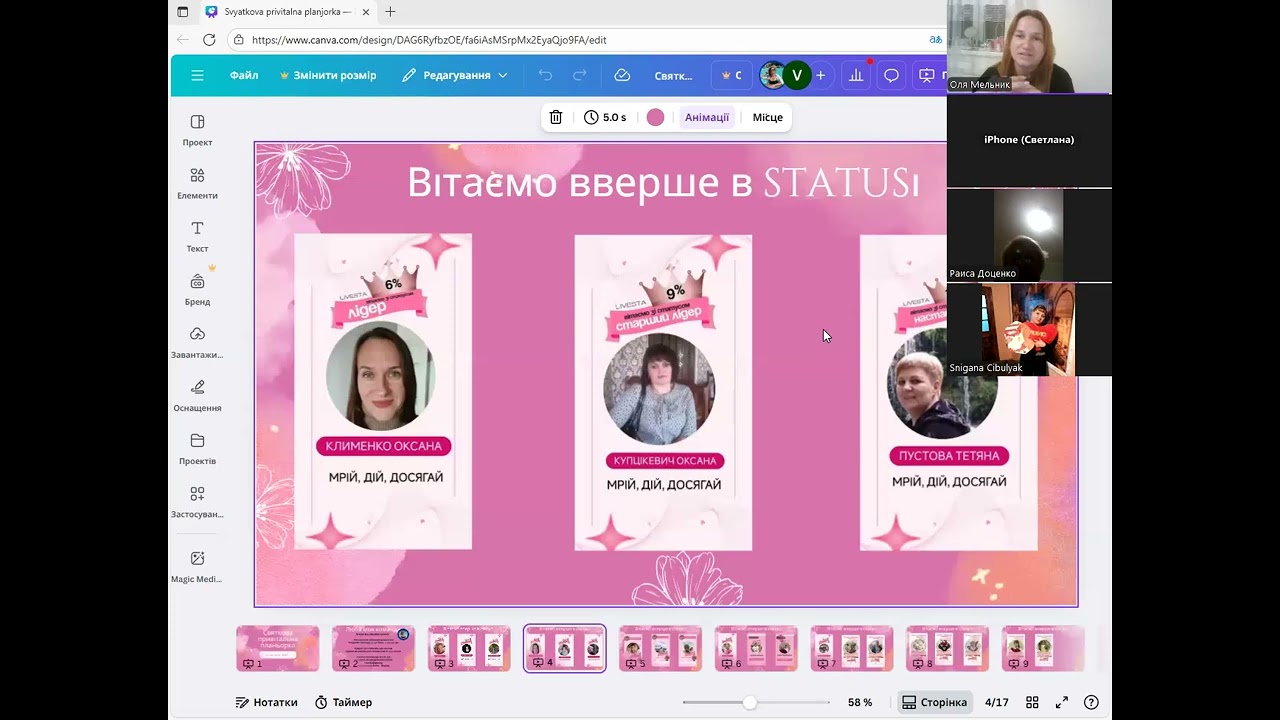This screenshot has height=720, width=1280.
Task: Toggle the Сторінка pages view
Action: pos(934,702)
